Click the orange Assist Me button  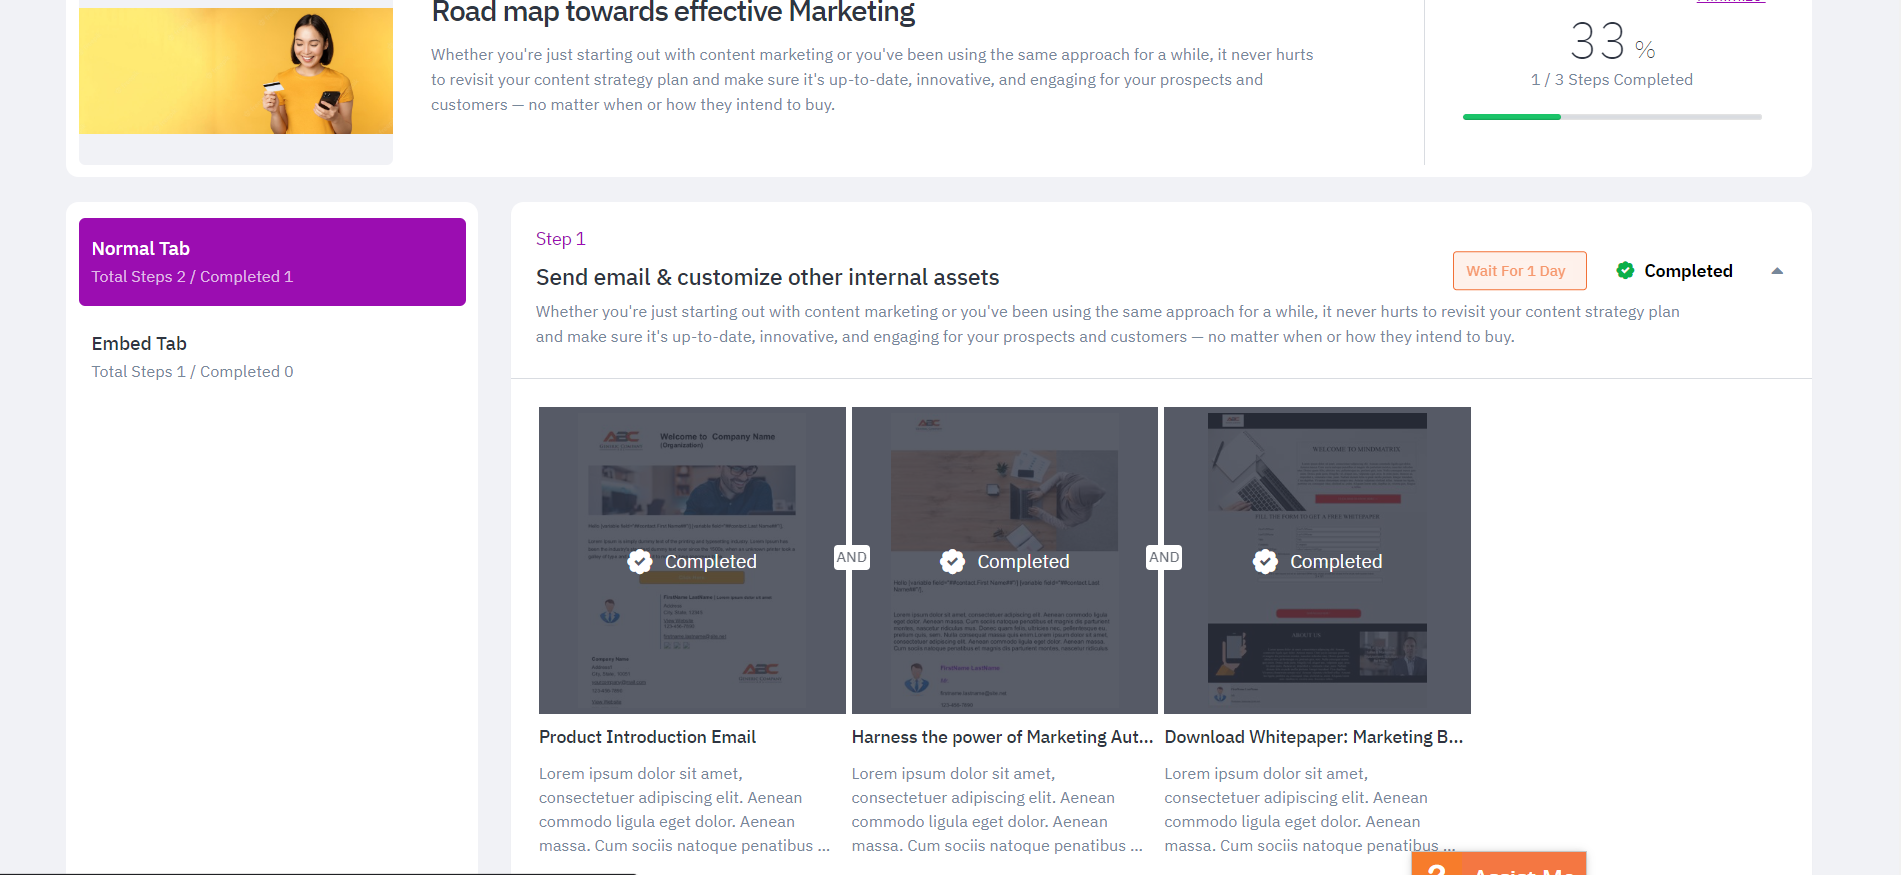click(x=1499, y=864)
